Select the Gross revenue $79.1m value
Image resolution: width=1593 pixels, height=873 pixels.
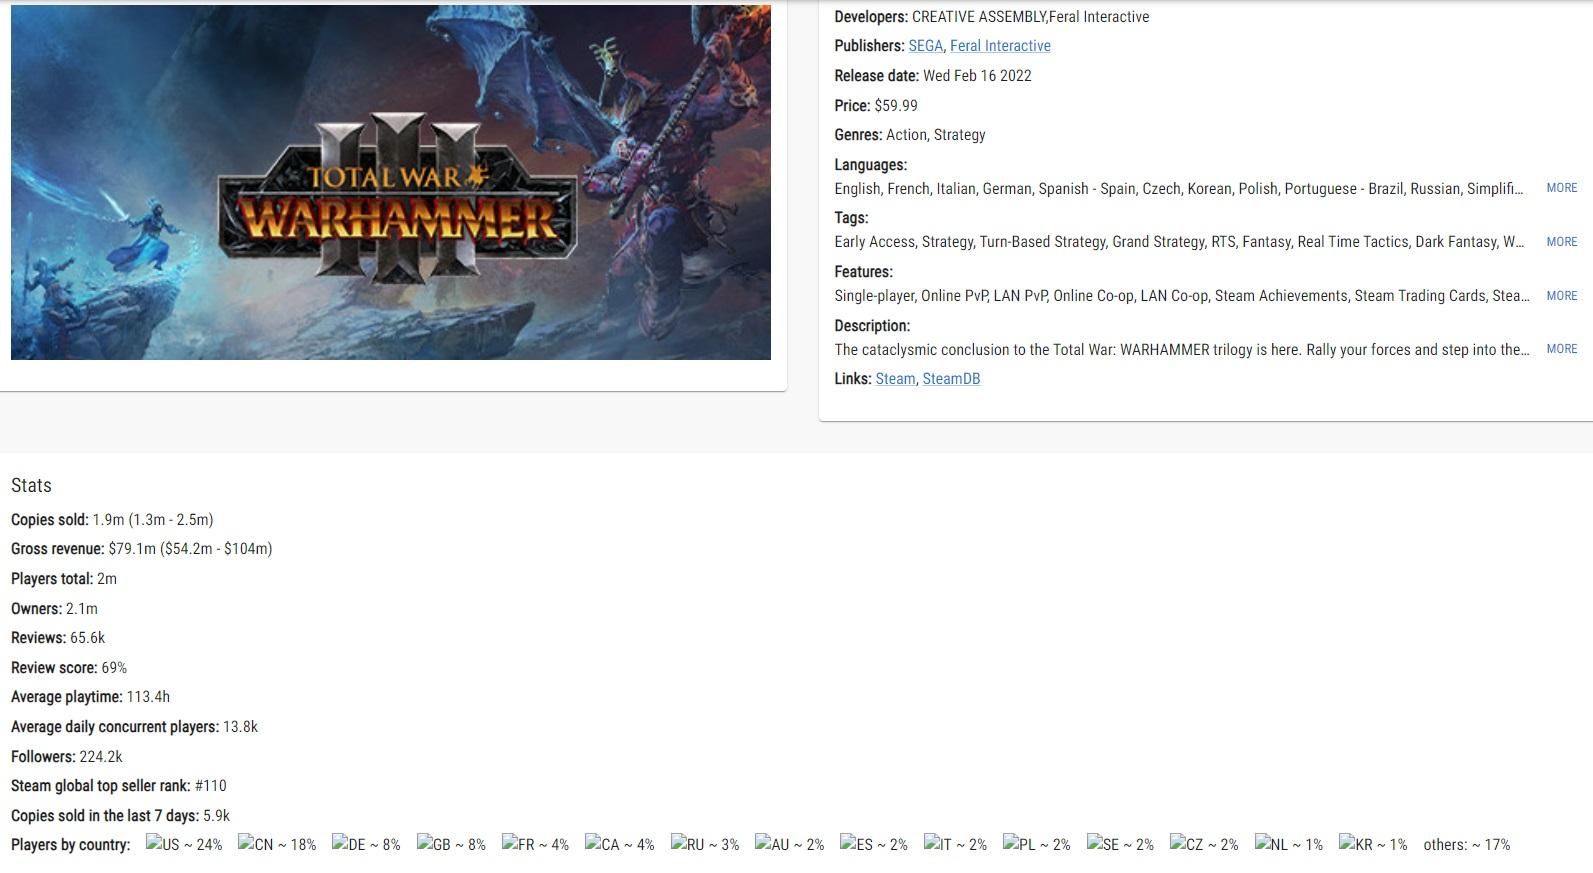[190, 549]
